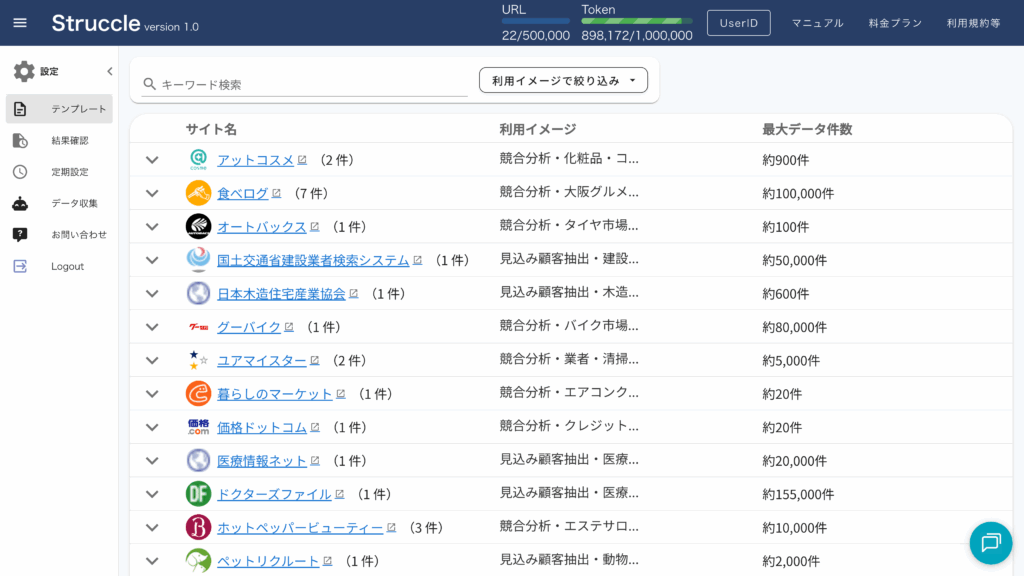Expand the ホットペッパービューティー row
This screenshot has height=576, width=1024.
click(x=152, y=527)
